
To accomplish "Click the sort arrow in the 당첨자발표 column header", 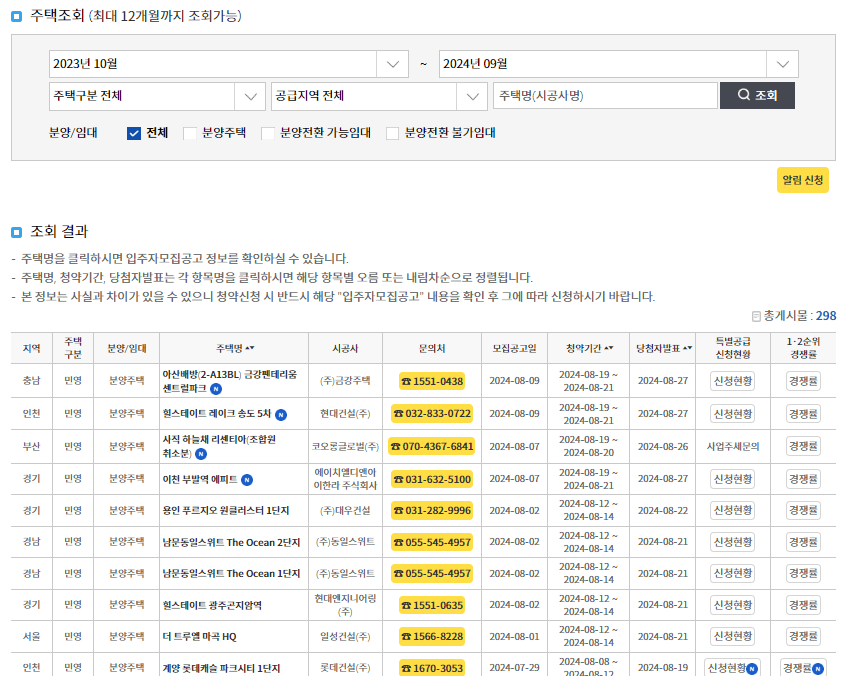I will point(687,346).
